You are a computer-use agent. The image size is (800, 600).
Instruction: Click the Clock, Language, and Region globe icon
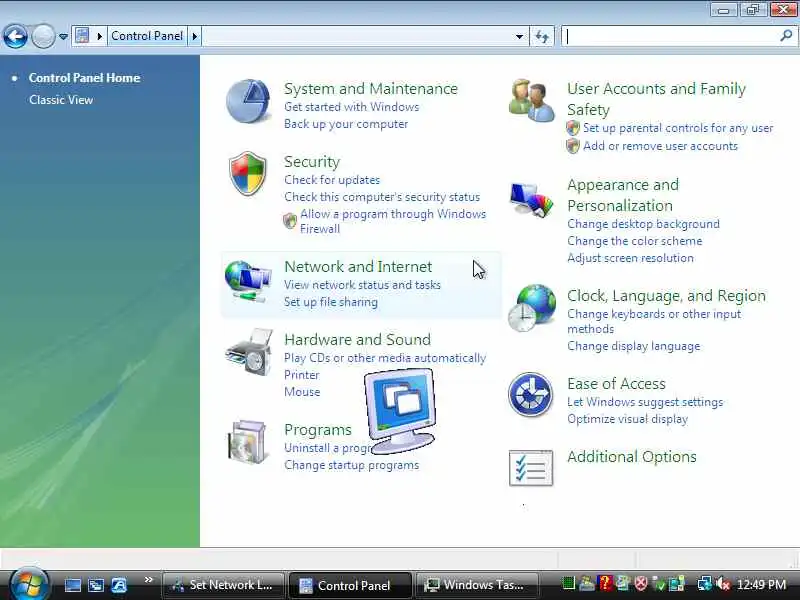(532, 308)
